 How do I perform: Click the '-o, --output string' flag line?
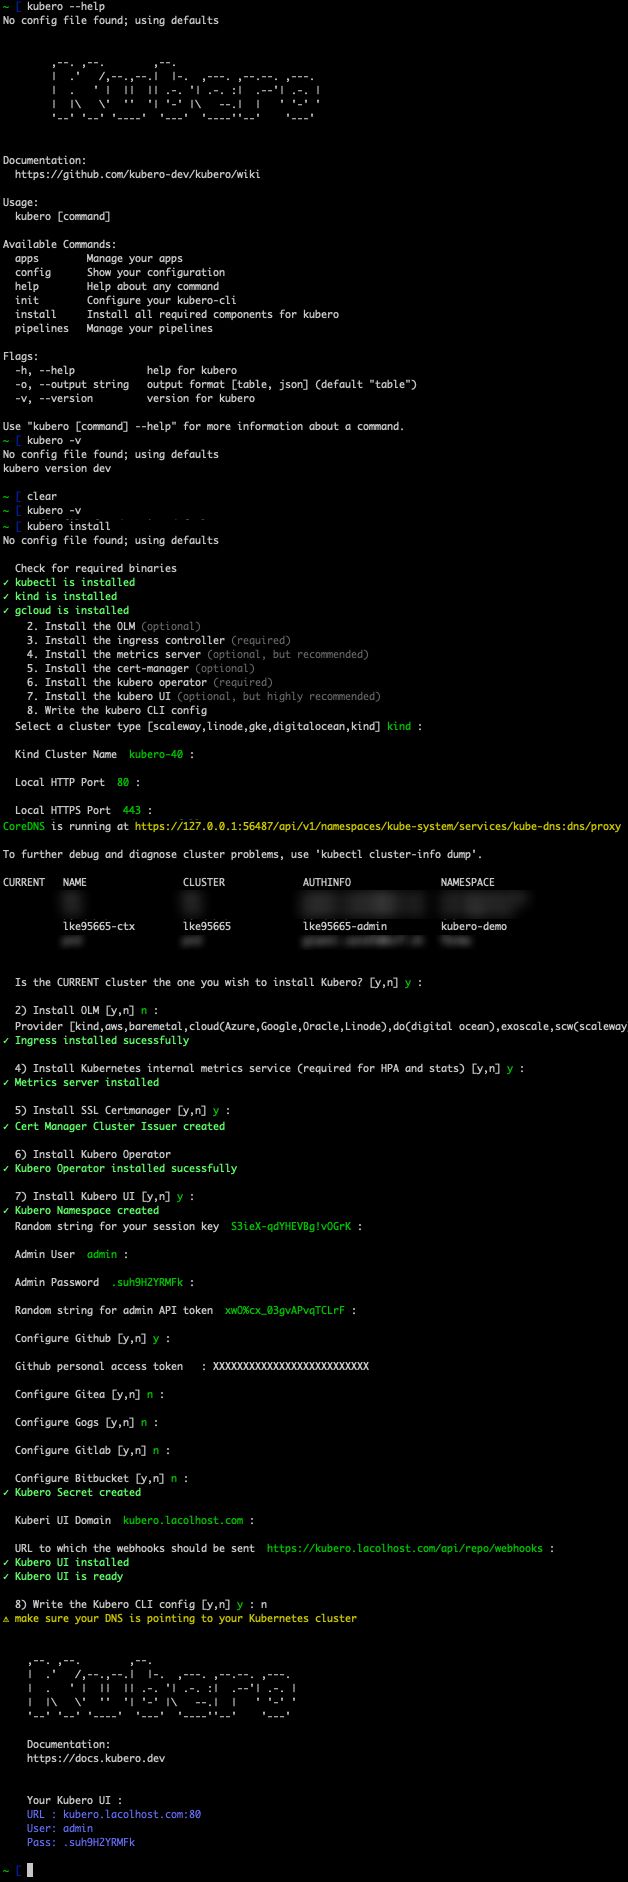tap(216, 384)
